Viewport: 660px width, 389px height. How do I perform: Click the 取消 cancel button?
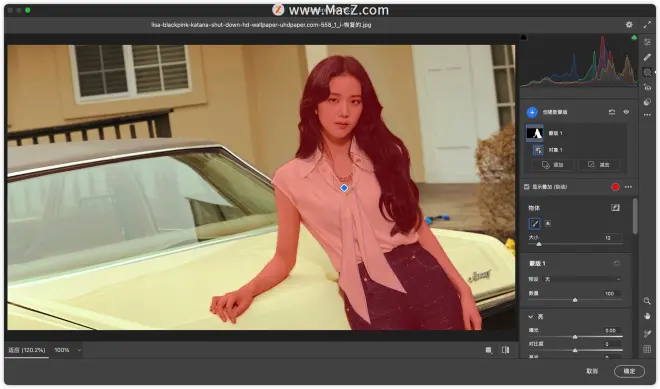tap(592, 371)
